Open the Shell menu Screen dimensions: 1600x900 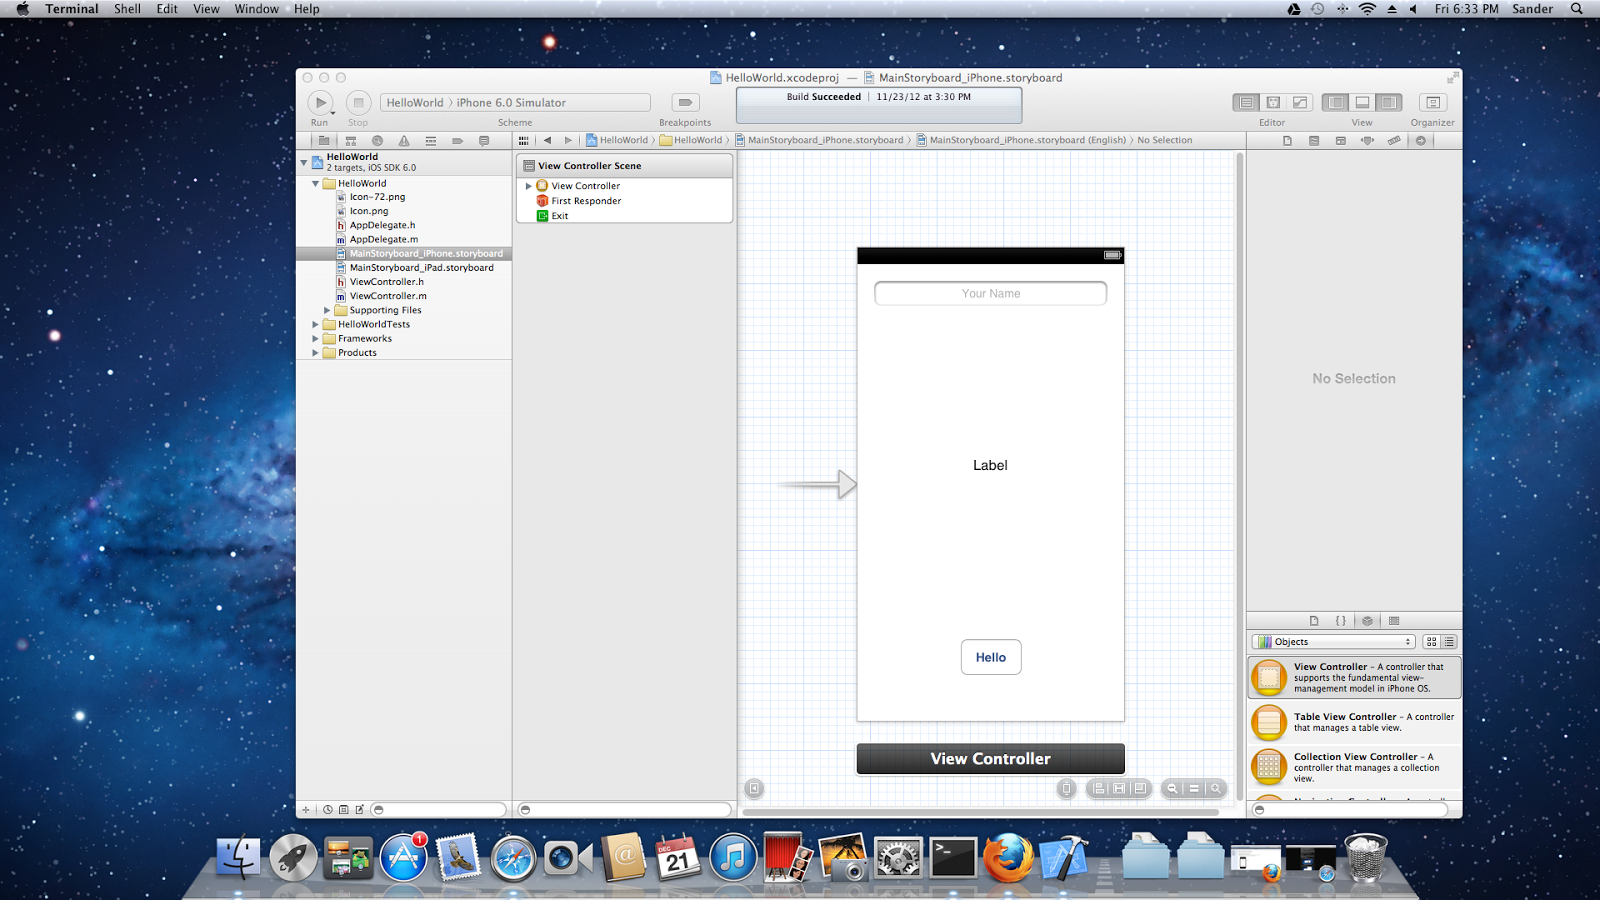click(127, 9)
